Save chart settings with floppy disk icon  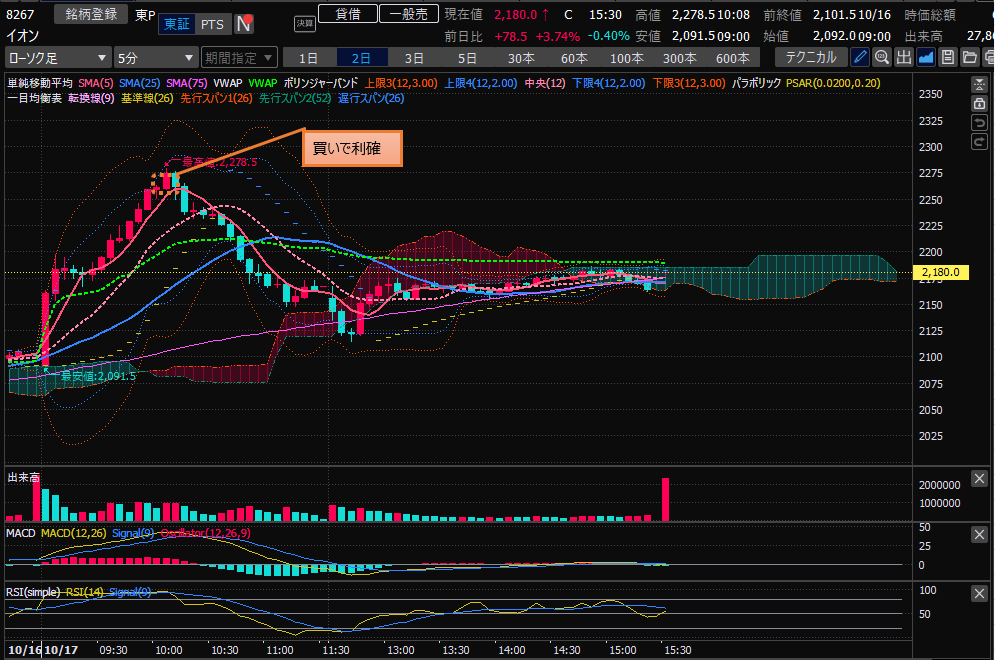947,57
